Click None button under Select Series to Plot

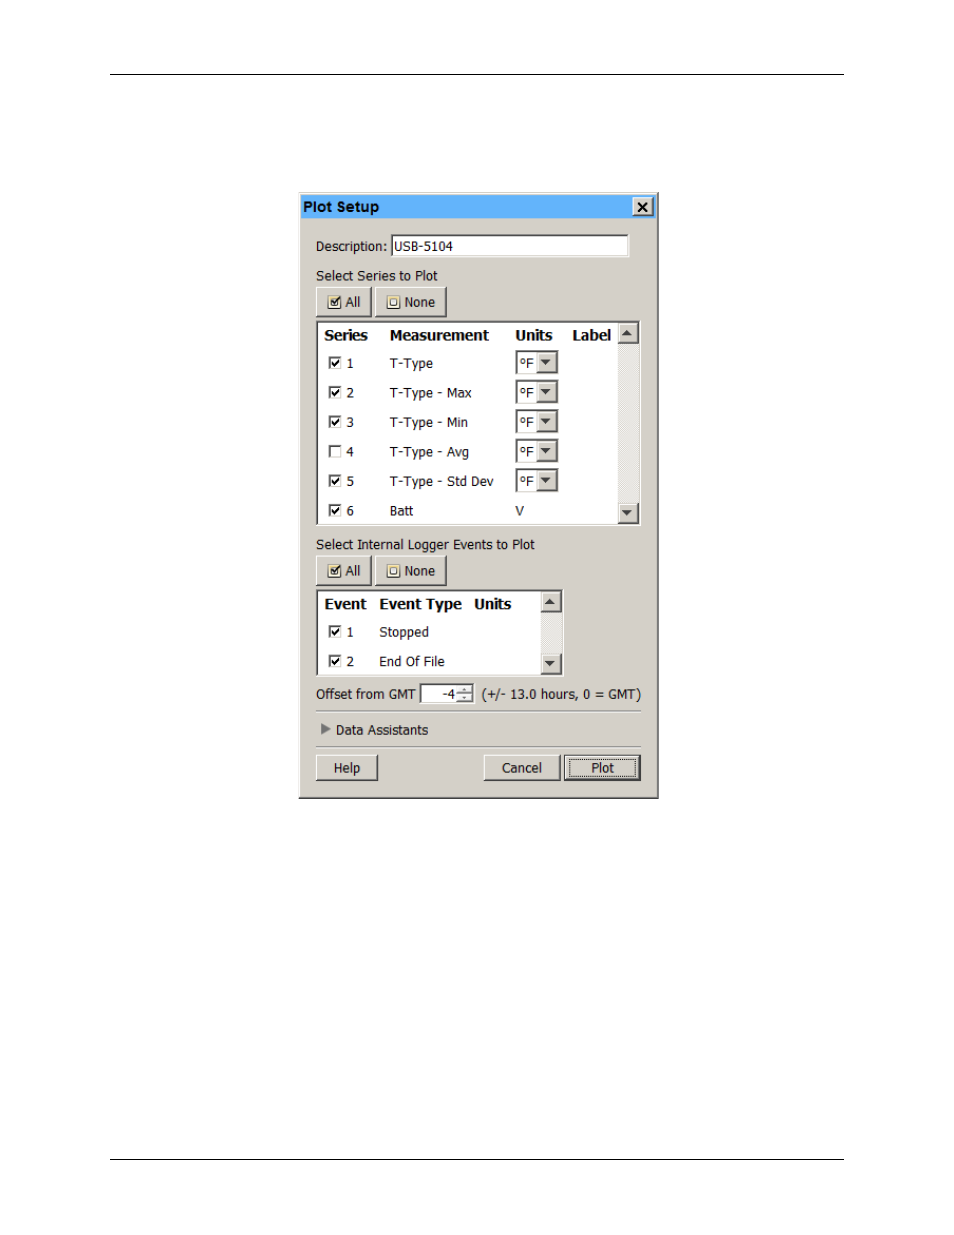pyautogui.click(x=411, y=302)
